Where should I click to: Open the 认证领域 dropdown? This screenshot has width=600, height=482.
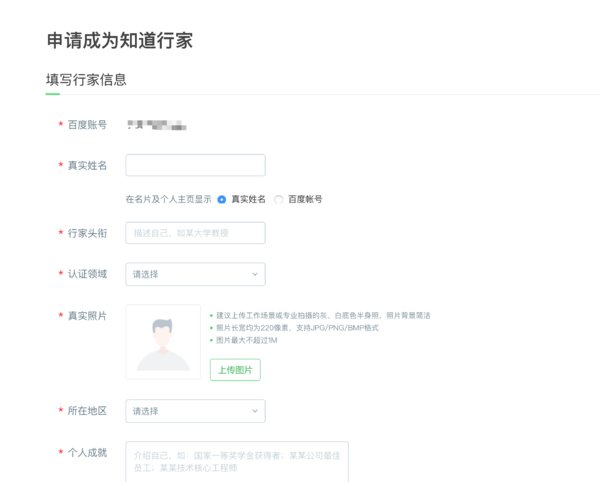[195, 274]
